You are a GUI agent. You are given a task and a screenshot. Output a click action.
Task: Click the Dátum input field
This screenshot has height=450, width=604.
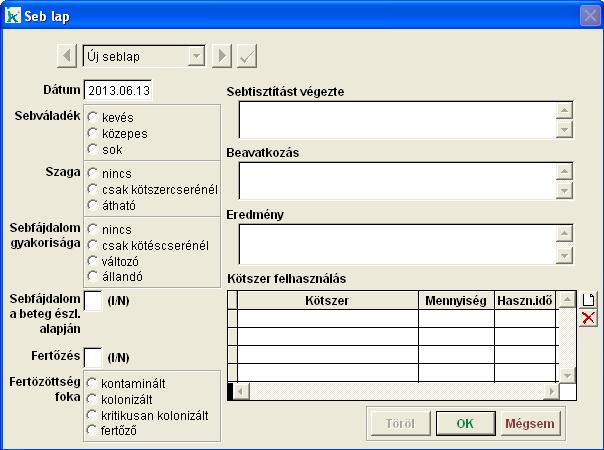118,90
